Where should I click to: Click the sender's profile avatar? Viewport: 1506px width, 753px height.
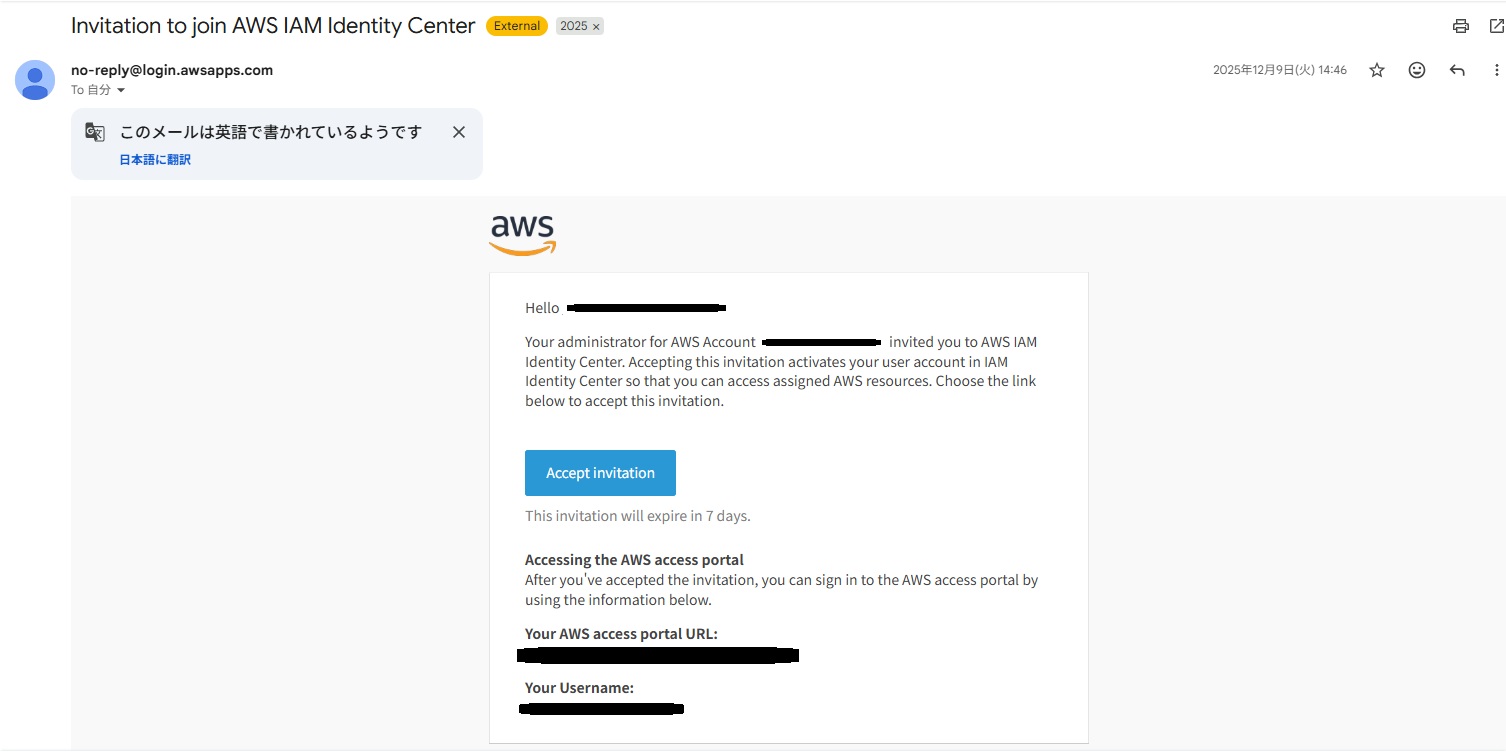point(35,80)
